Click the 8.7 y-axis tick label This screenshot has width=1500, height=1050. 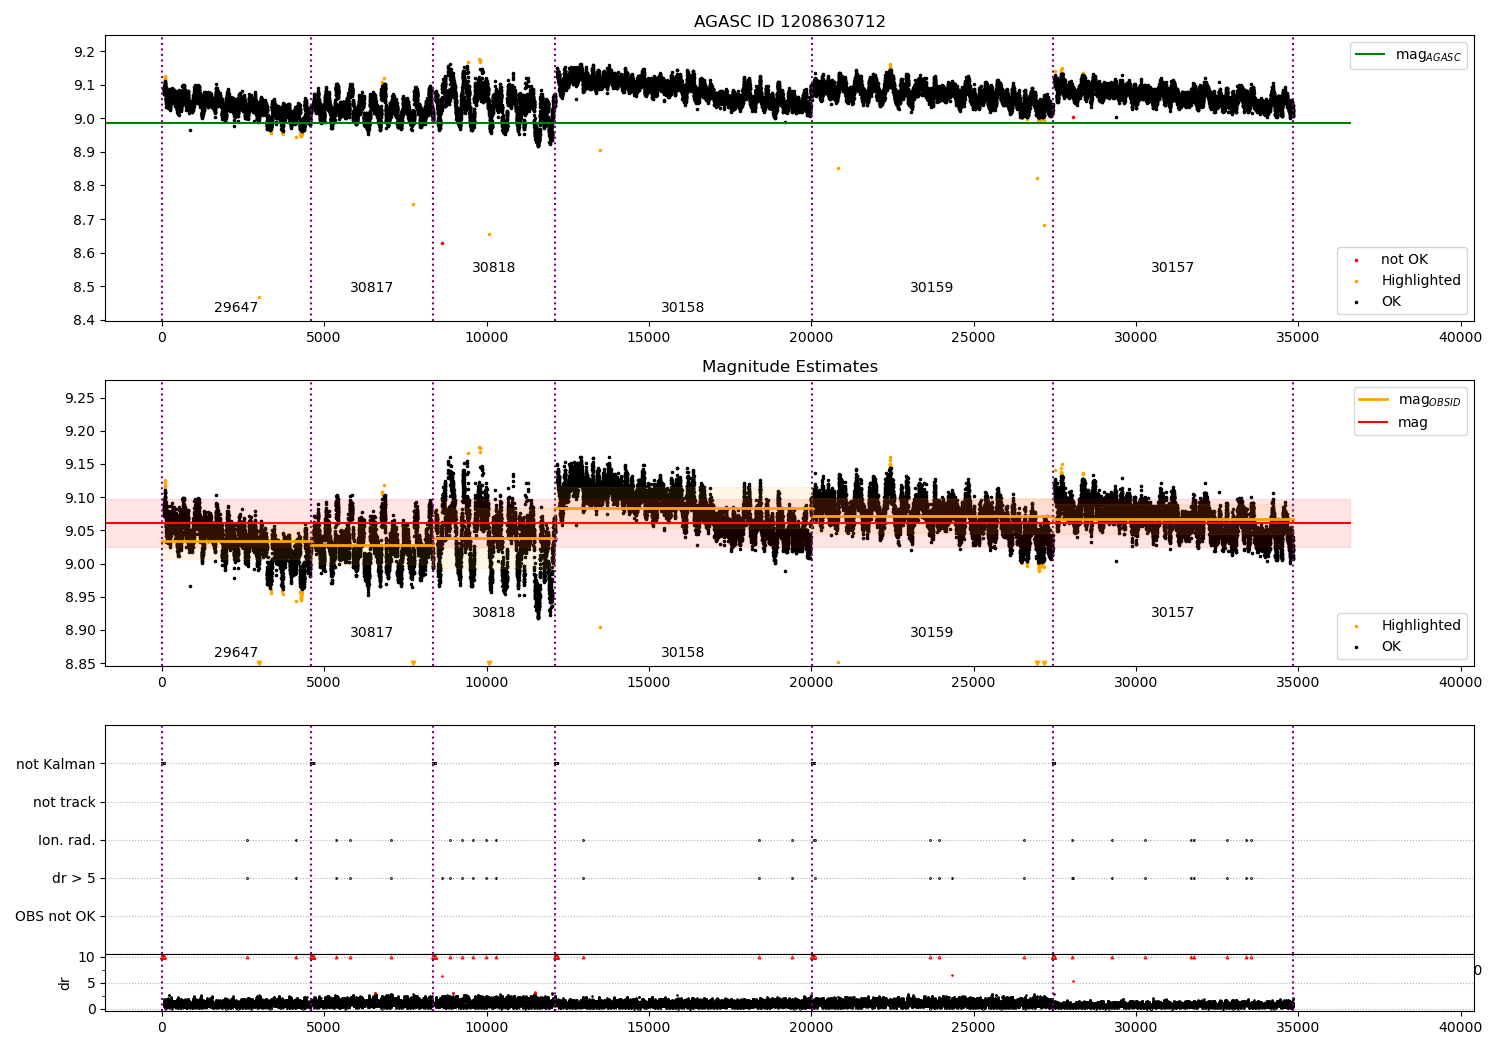click(x=84, y=220)
